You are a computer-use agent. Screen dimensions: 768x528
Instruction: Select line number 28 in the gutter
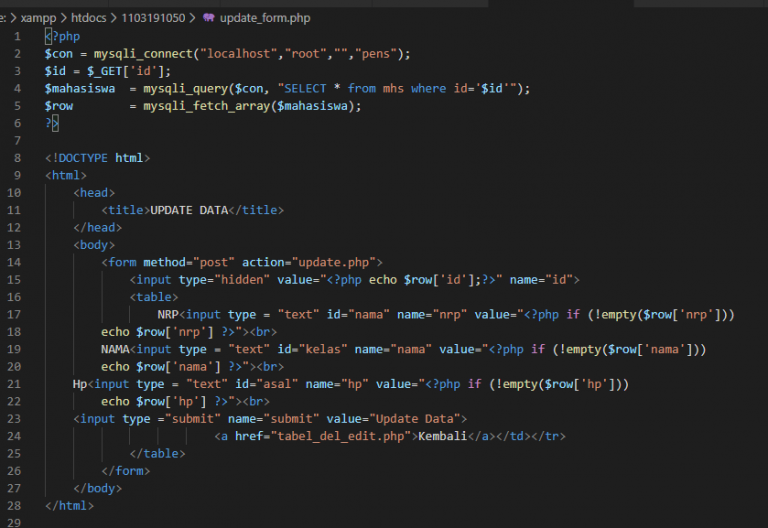click(13, 505)
